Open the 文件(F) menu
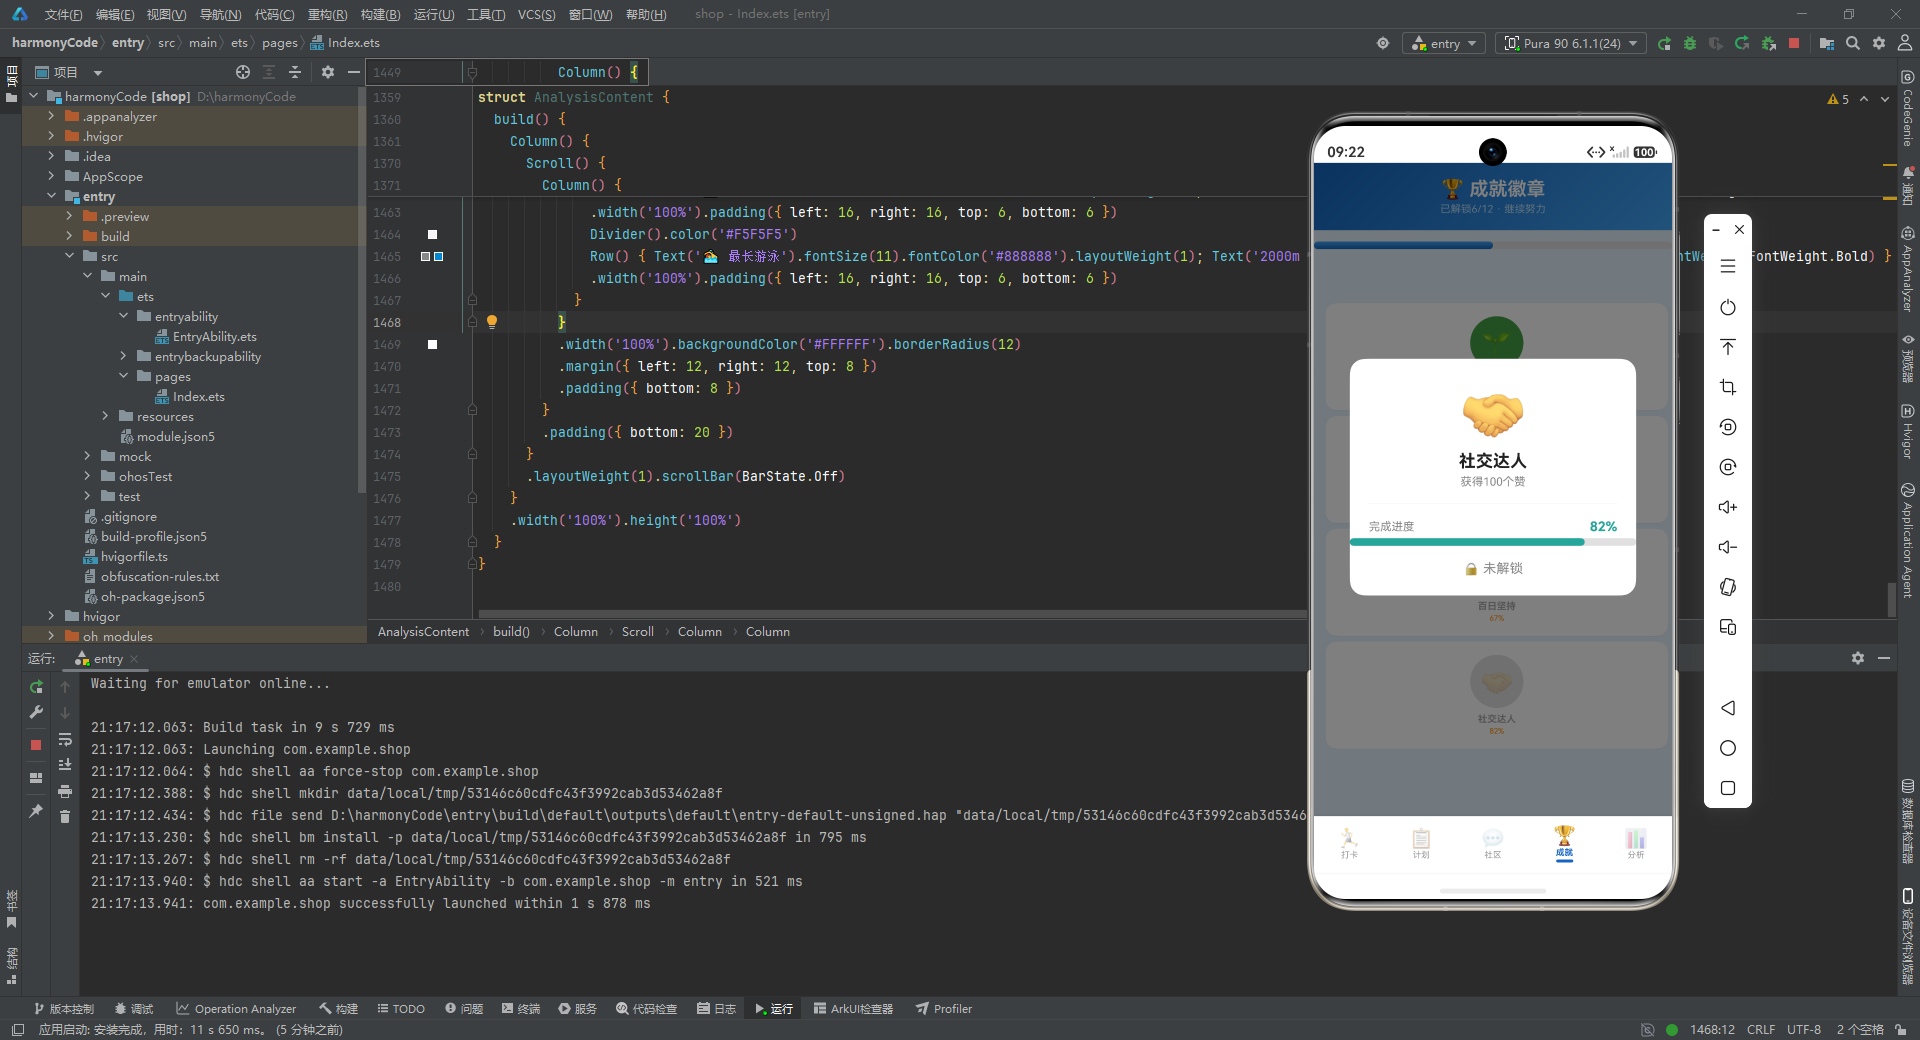The width and height of the screenshot is (1920, 1040). click(63, 14)
